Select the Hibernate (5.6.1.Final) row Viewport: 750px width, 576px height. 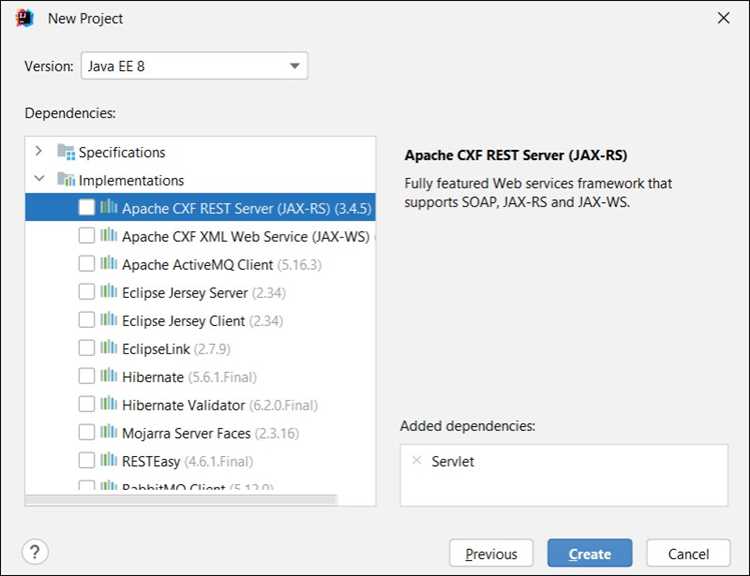tap(200, 377)
